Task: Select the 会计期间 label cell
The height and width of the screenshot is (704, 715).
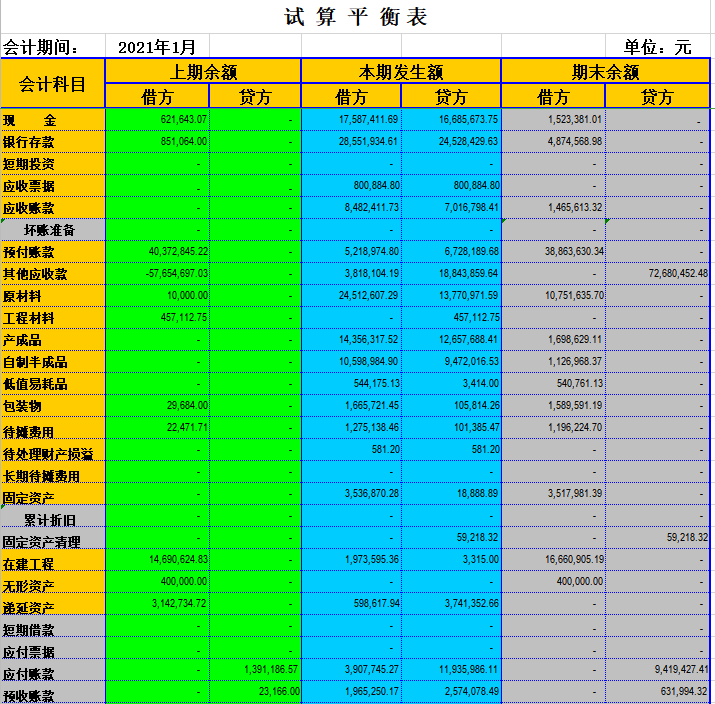Action: (x=53, y=47)
